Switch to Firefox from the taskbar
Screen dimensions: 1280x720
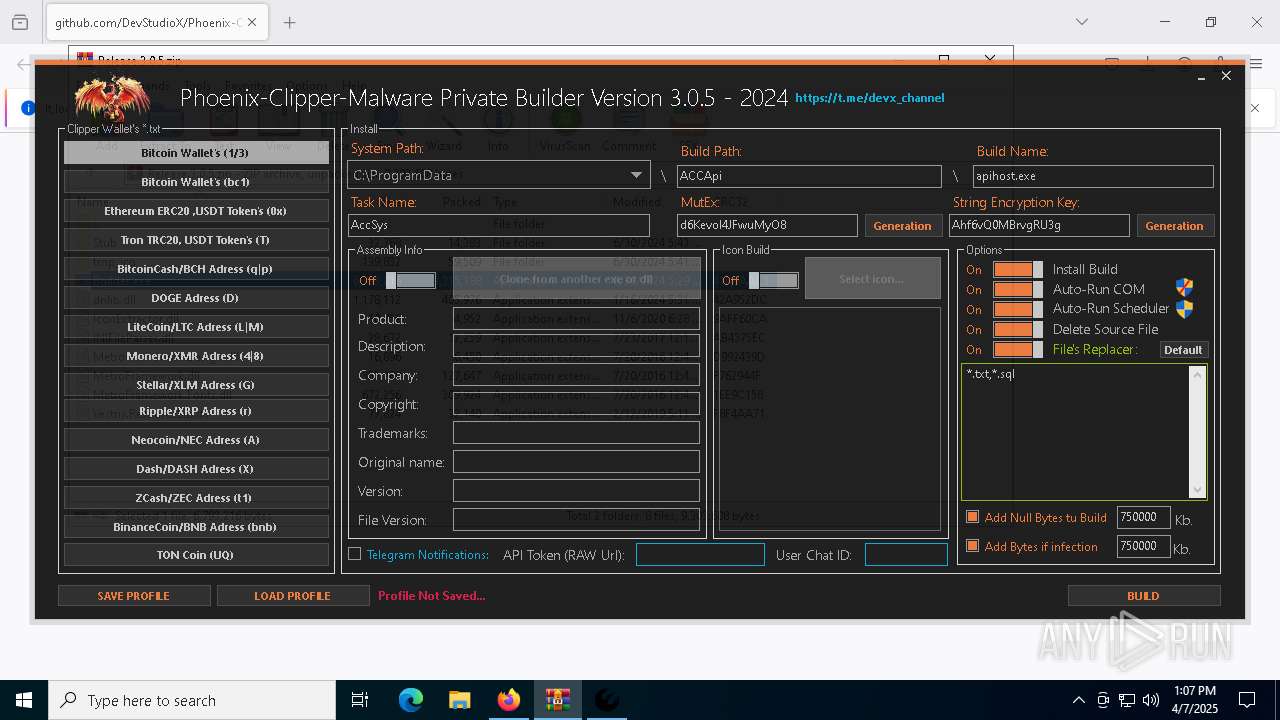coord(509,700)
